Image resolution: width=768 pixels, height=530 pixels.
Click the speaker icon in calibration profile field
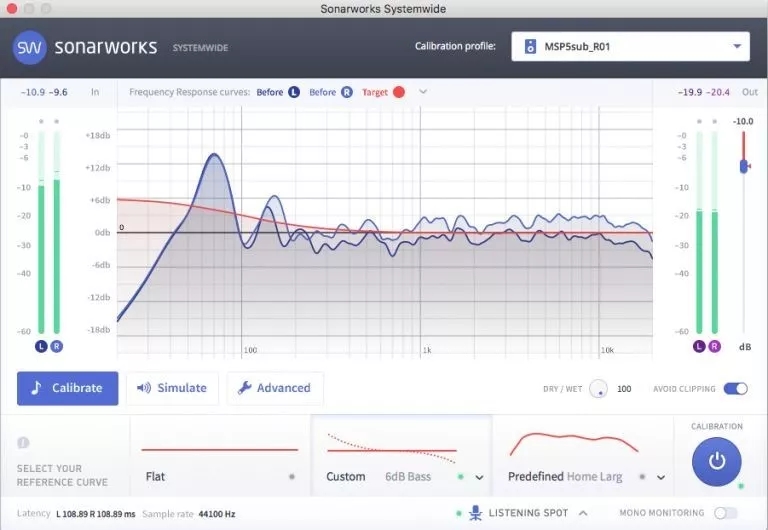(x=531, y=46)
